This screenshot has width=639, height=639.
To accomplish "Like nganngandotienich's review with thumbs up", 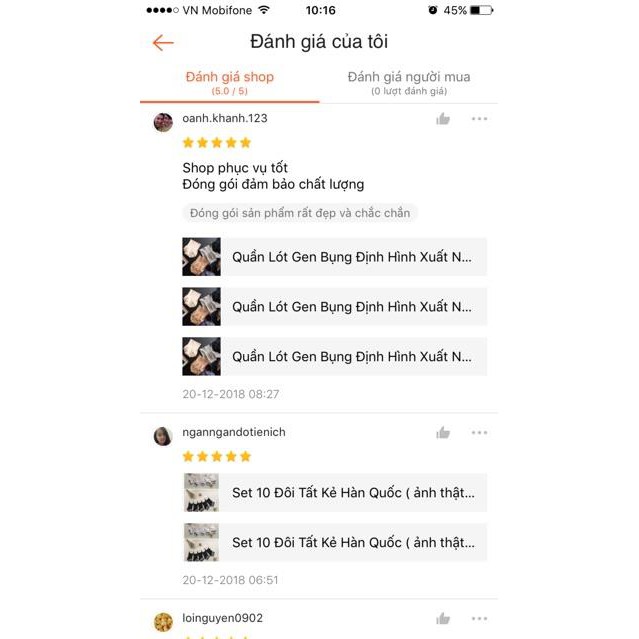I will [443, 432].
